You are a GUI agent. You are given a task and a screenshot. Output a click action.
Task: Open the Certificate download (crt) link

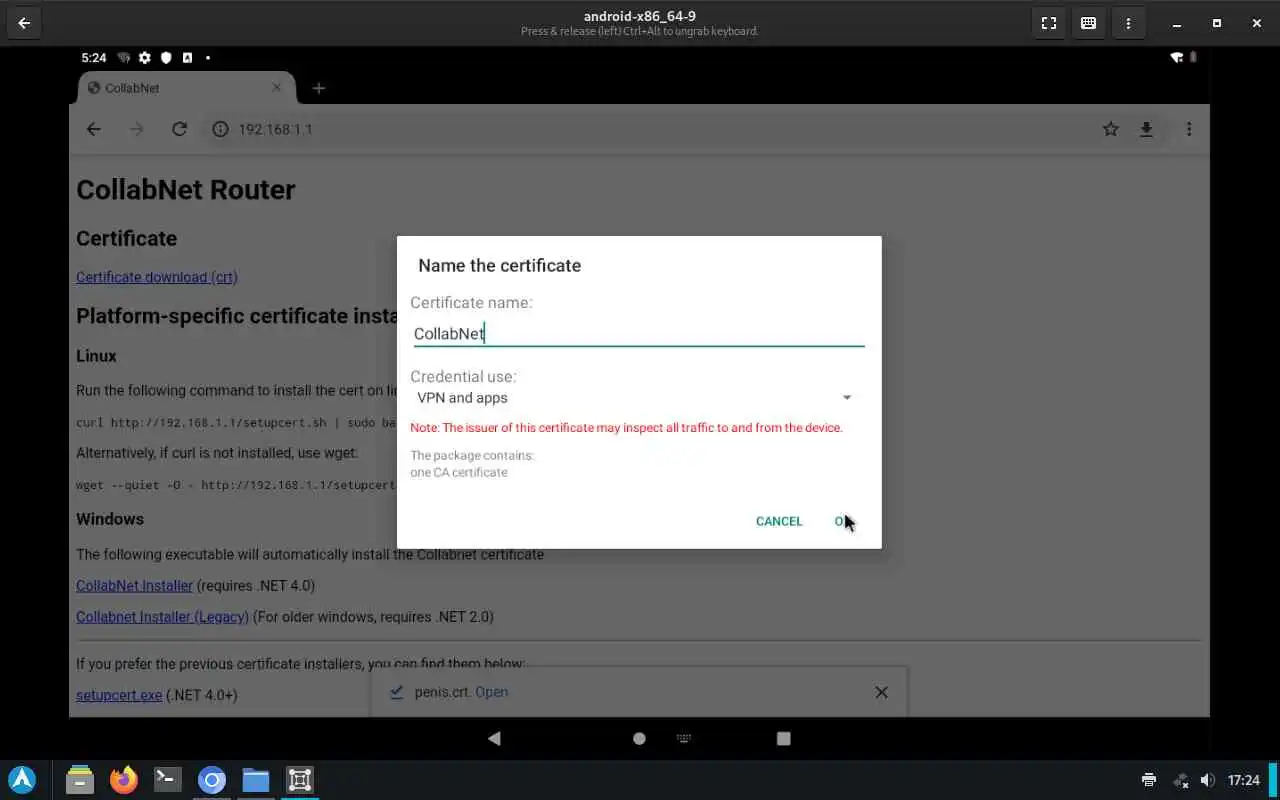[x=157, y=277]
